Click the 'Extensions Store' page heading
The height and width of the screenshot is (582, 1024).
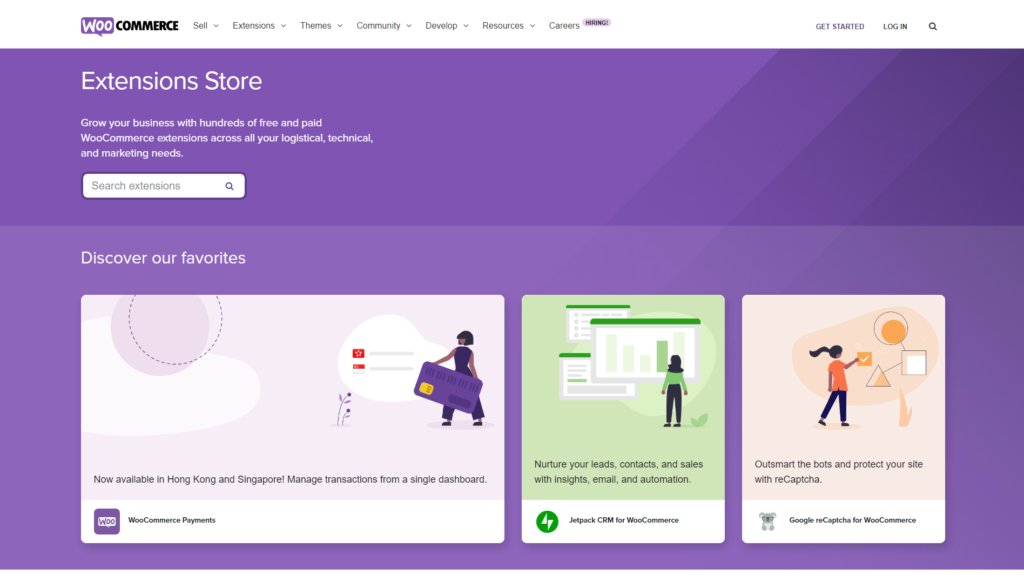point(171,81)
